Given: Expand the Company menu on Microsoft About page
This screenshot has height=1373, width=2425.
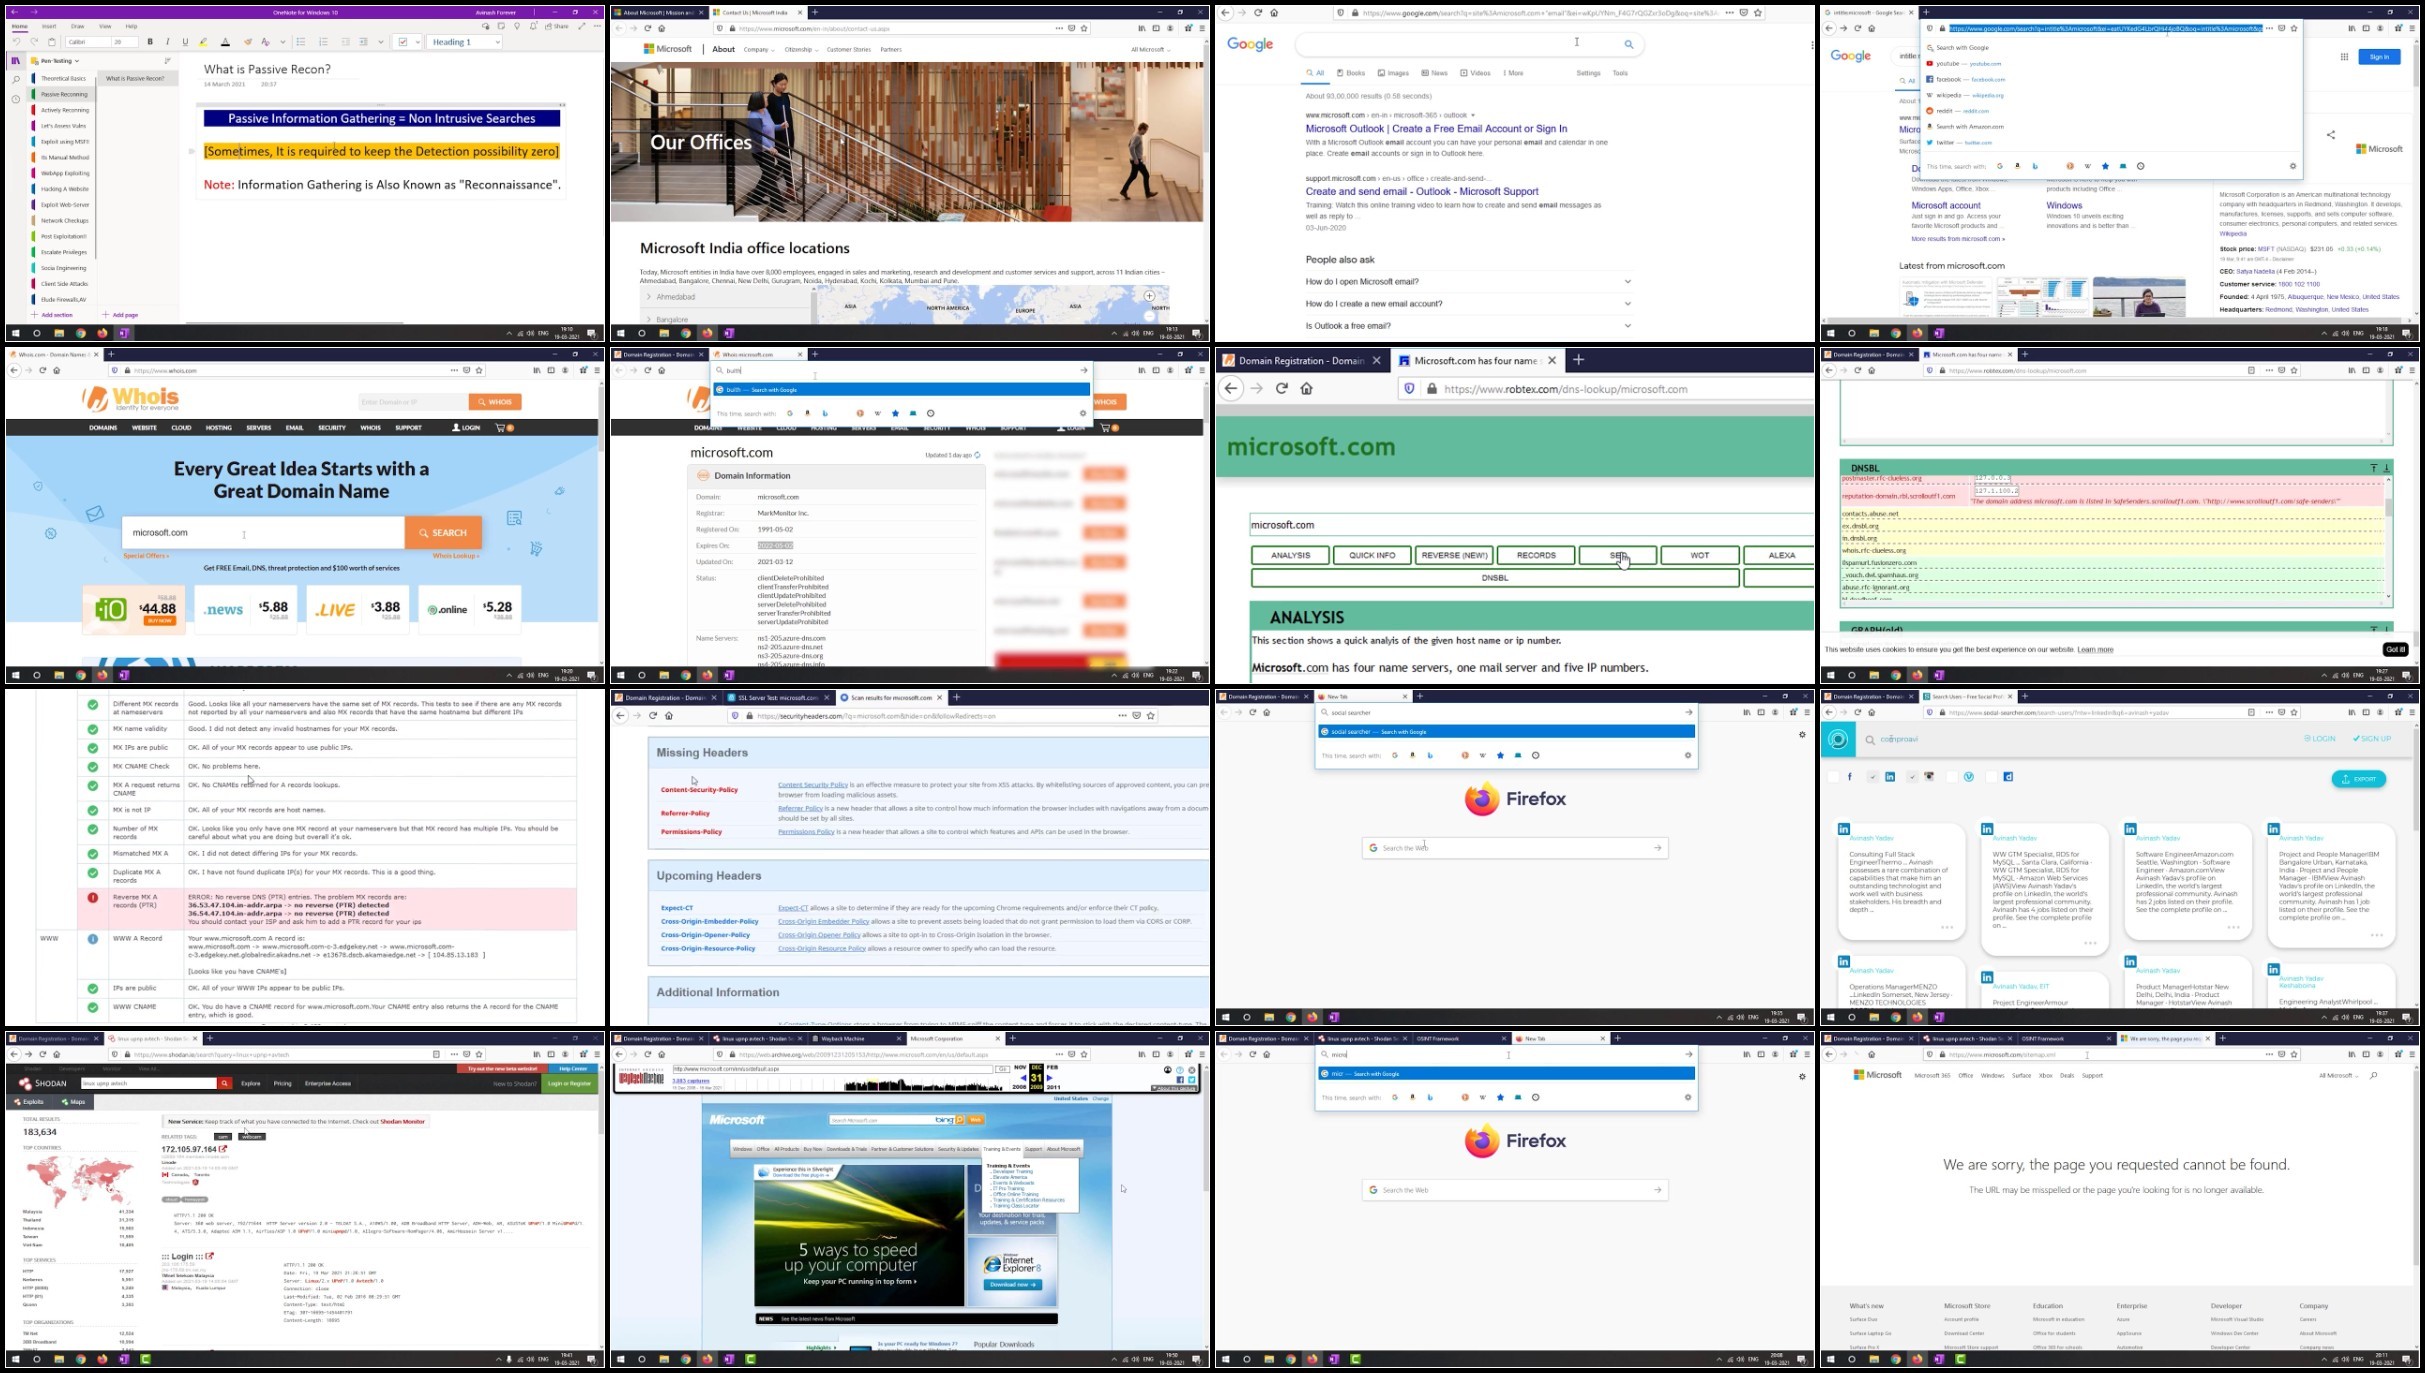Looking at the screenshot, I should 758,50.
